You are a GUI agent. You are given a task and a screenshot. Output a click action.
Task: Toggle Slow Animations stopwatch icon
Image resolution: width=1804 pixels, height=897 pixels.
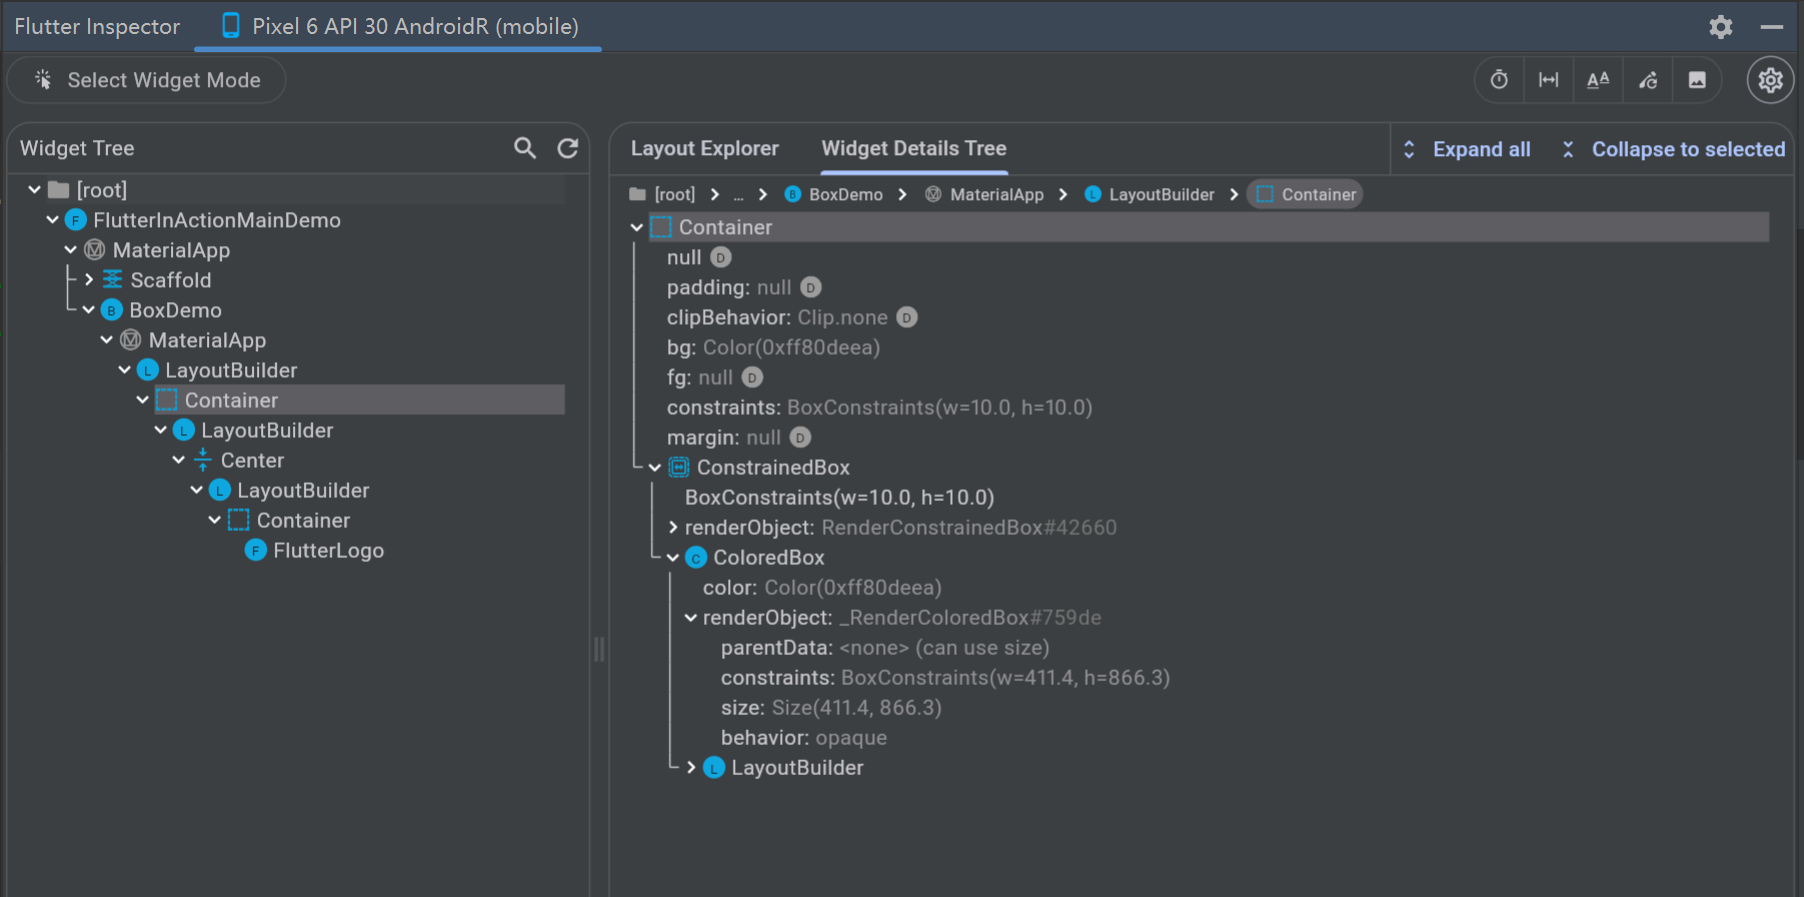point(1499,80)
